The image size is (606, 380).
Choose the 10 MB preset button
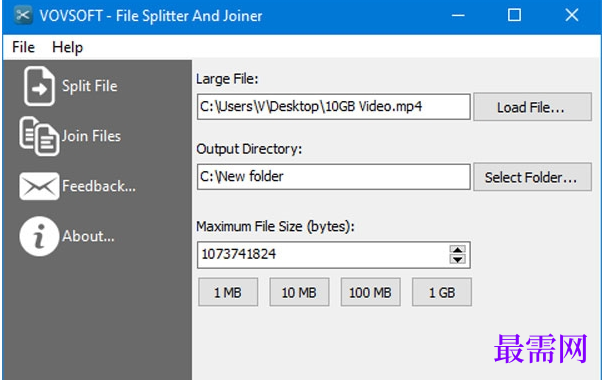coord(299,292)
